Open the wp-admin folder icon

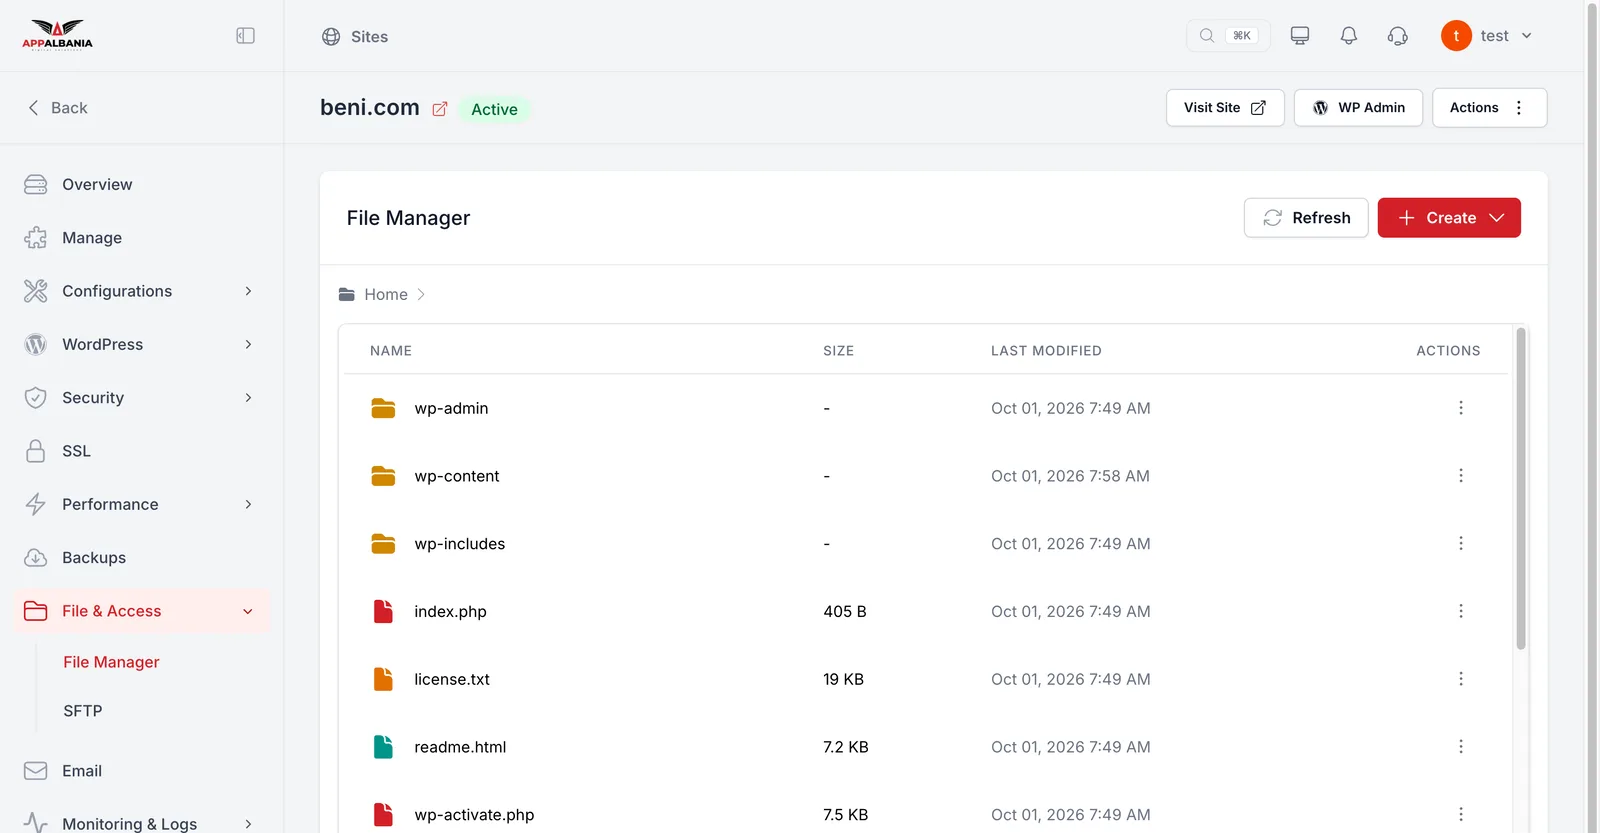click(383, 408)
